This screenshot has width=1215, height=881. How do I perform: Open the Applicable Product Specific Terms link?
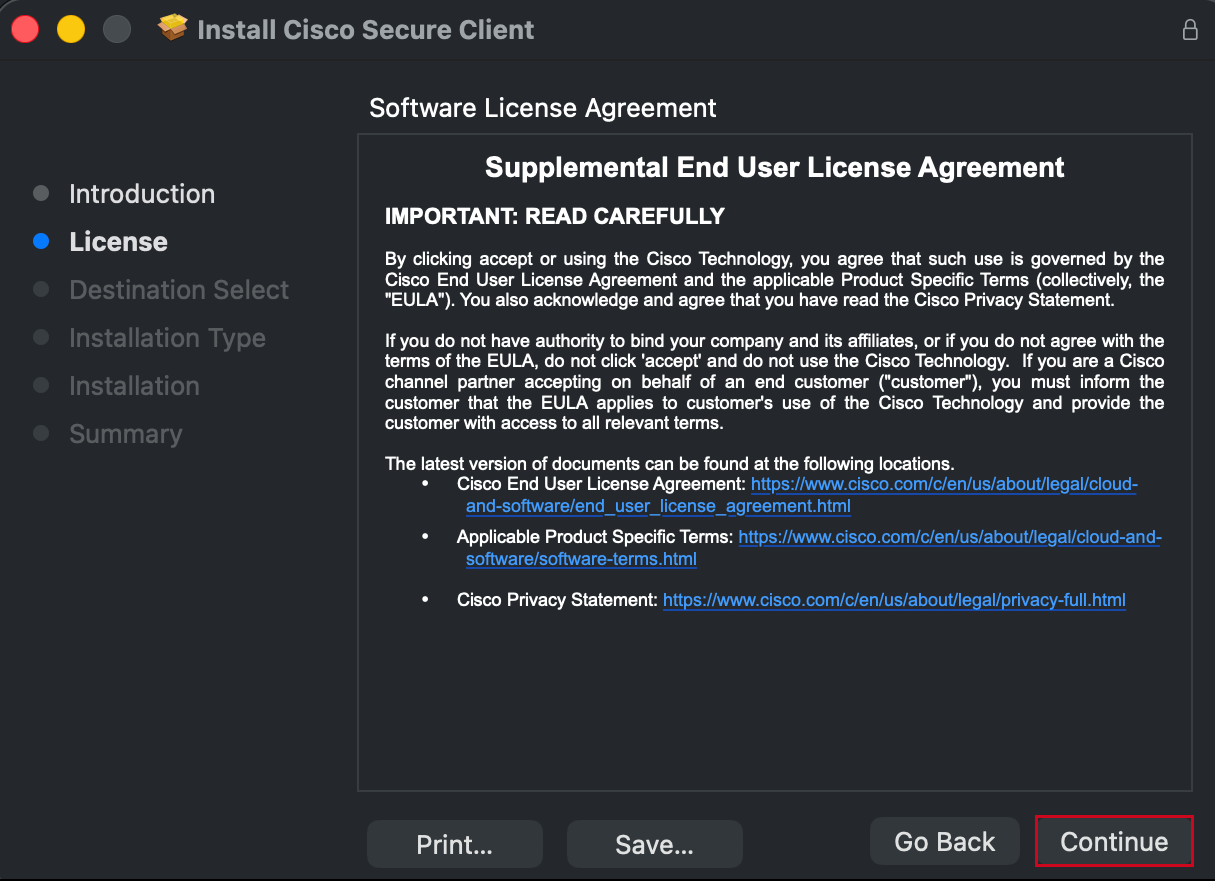[x=814, y=548]
